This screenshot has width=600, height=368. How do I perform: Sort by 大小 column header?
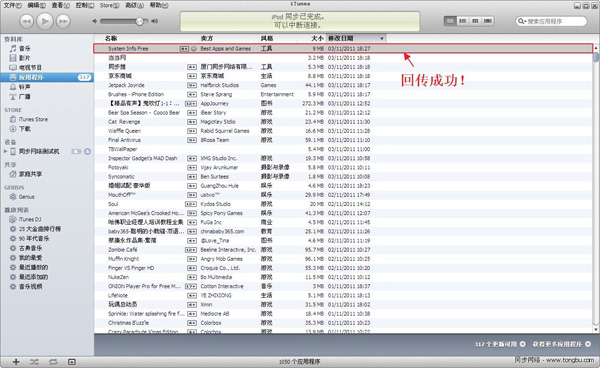pos(312,38)
